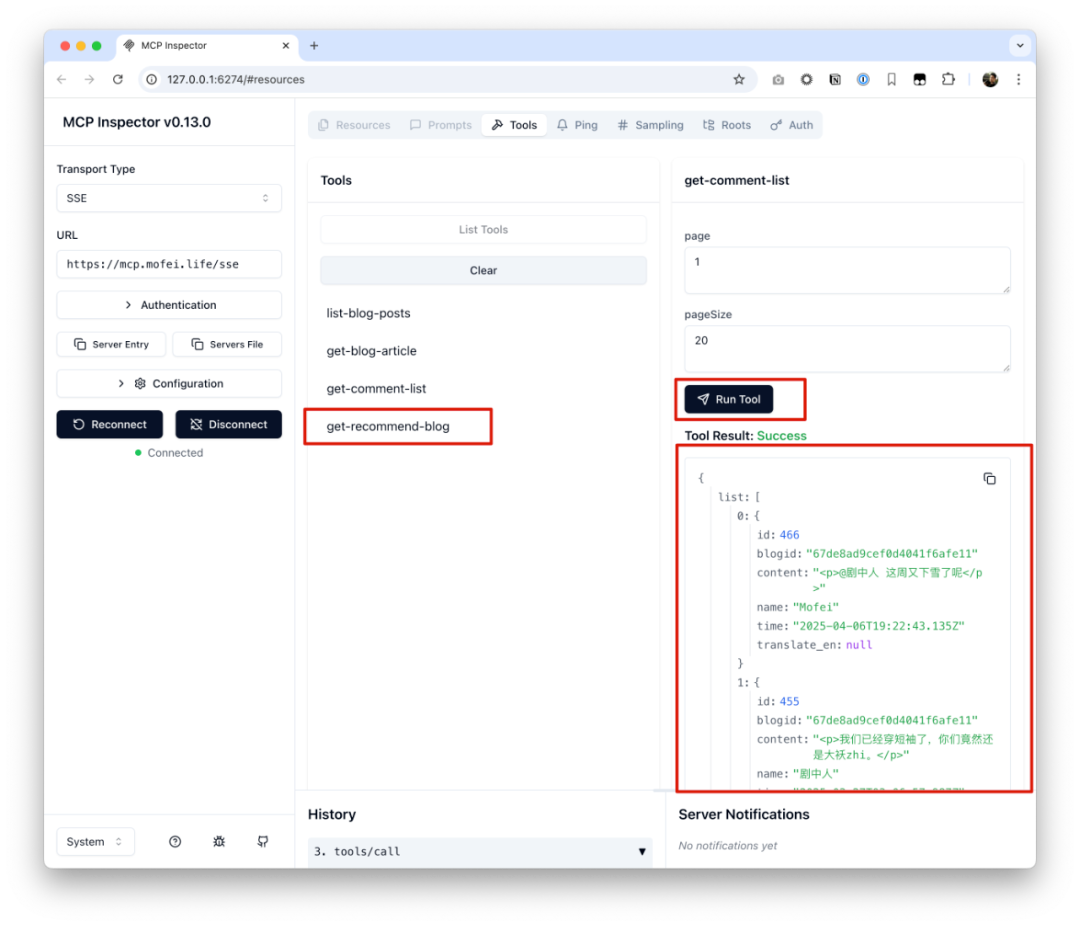Open a new browser tab
The height and width of the screenshot is (926, 1080).
click(x=314, y=46)
